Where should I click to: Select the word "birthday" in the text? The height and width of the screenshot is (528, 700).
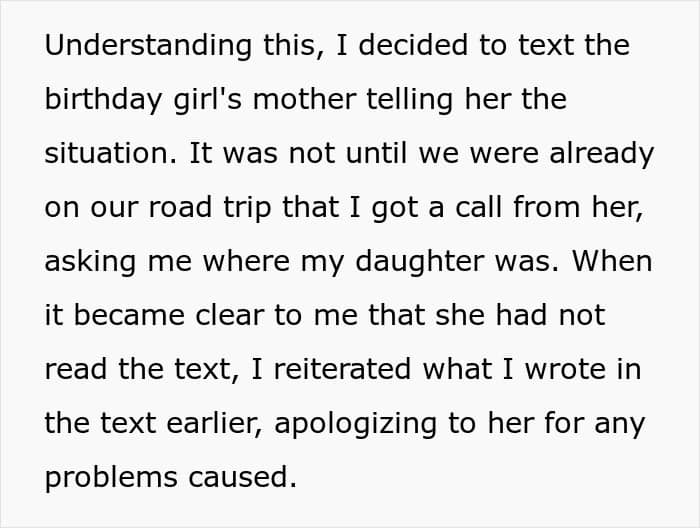point(103,100)
